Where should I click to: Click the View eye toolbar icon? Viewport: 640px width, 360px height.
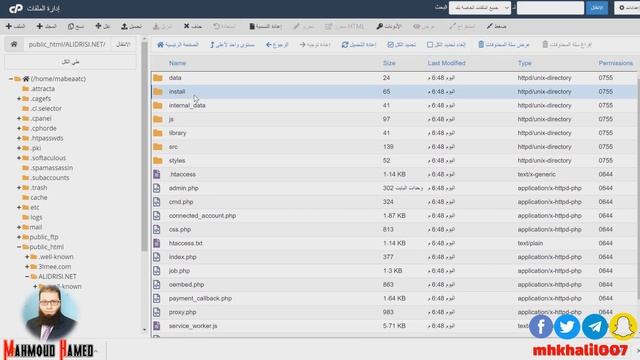coord(424,27)
